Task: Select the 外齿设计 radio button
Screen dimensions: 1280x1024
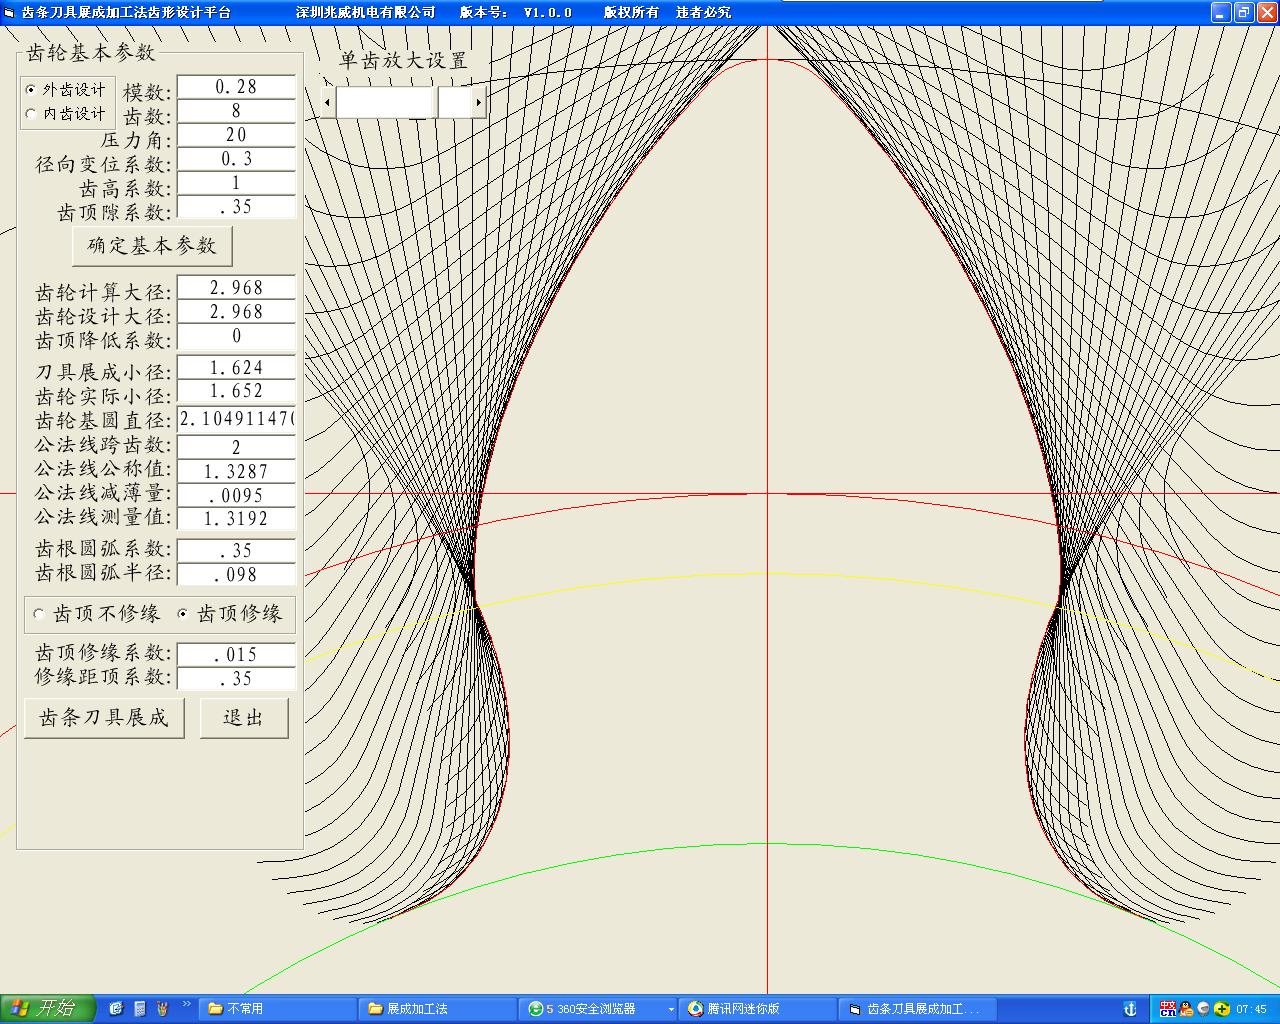Action: click(66, 90)
